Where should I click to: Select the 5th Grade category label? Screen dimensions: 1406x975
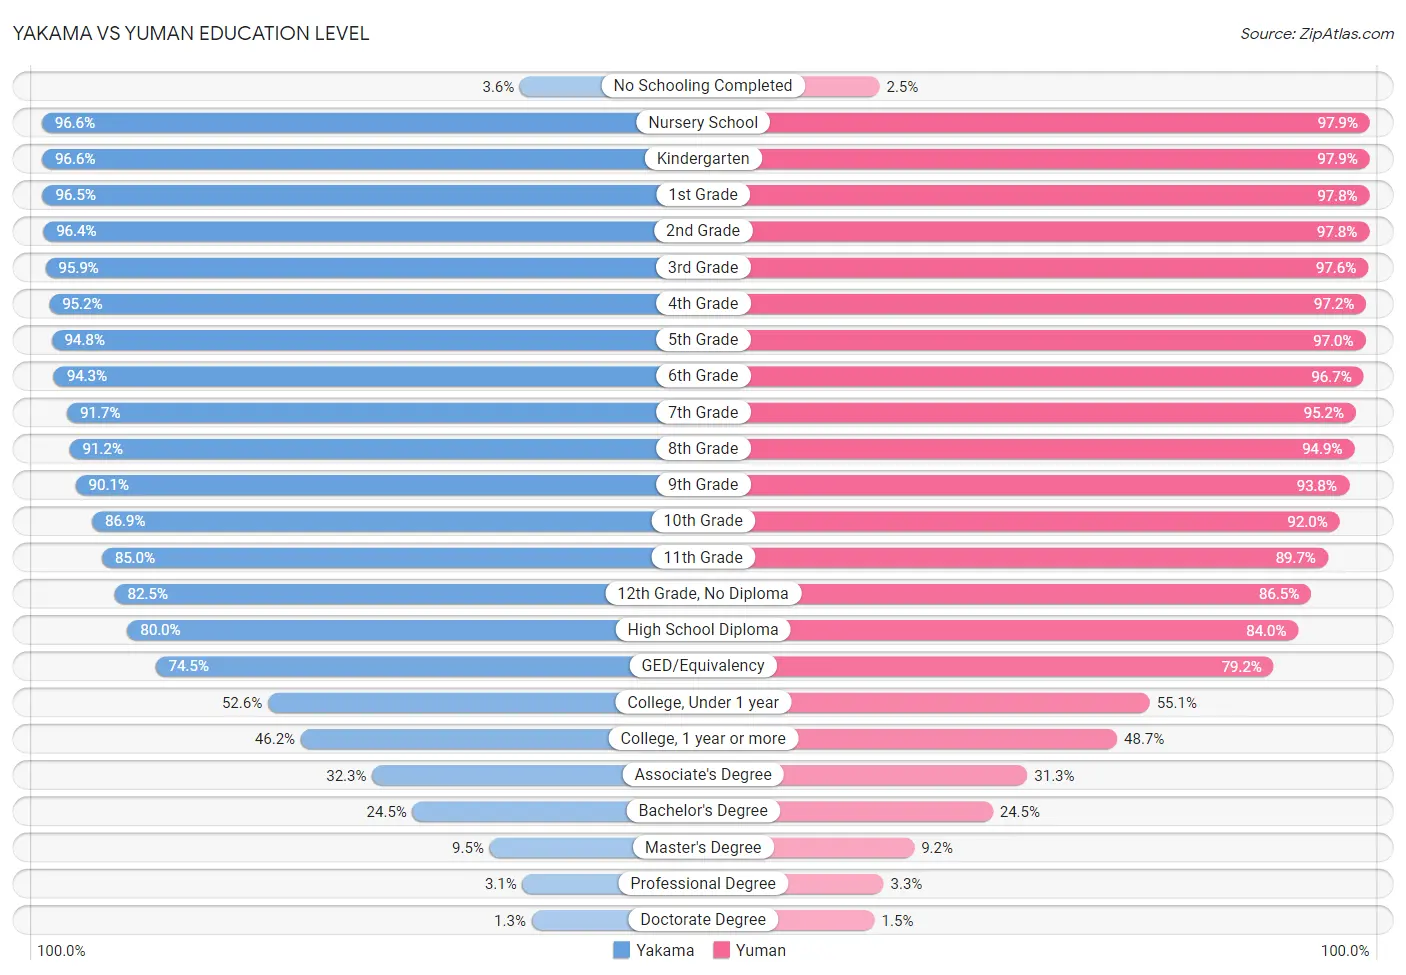point(703,340)
